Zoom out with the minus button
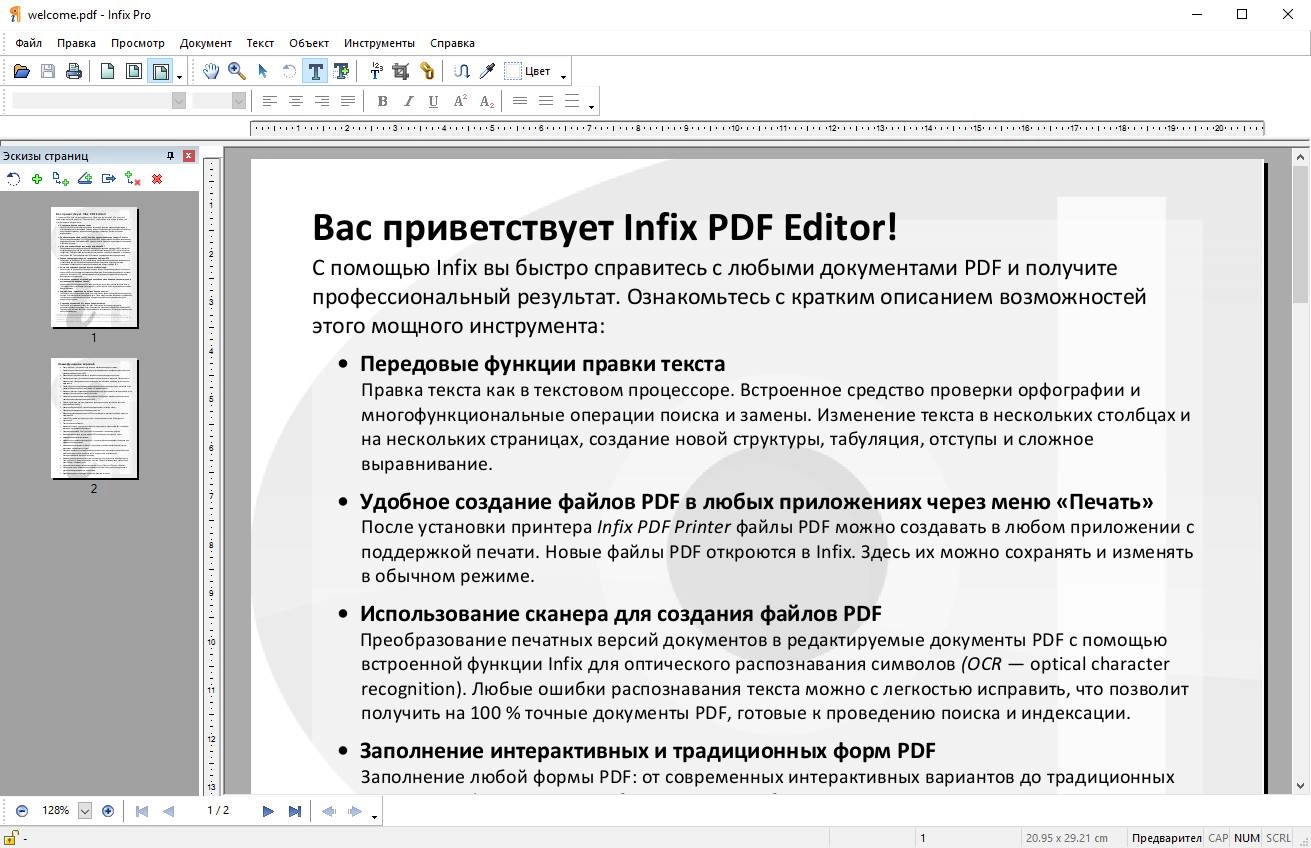The height and width of the screenshot is (848, 1311). pos(22,811)
